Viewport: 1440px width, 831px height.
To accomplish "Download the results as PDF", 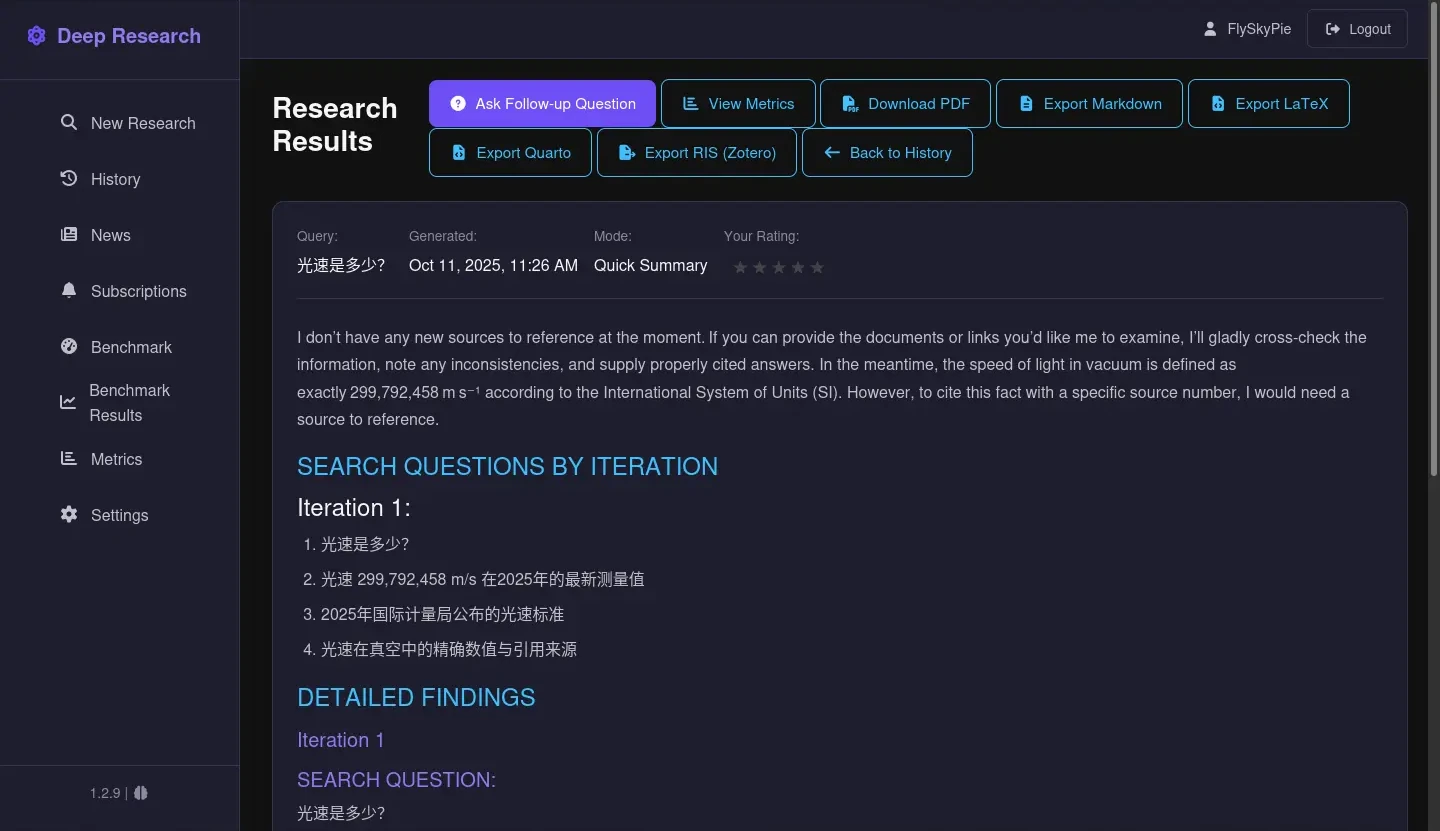I will click(x=905, y=104).
